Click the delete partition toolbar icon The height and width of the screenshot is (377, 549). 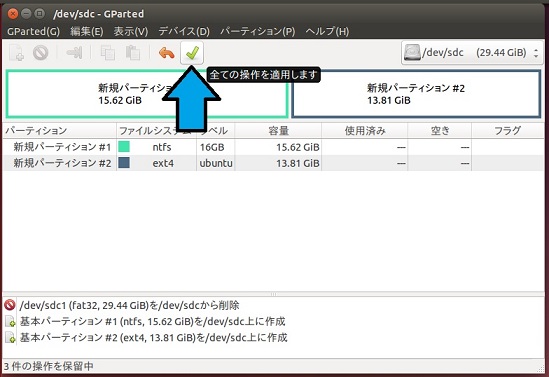point(41,53)
